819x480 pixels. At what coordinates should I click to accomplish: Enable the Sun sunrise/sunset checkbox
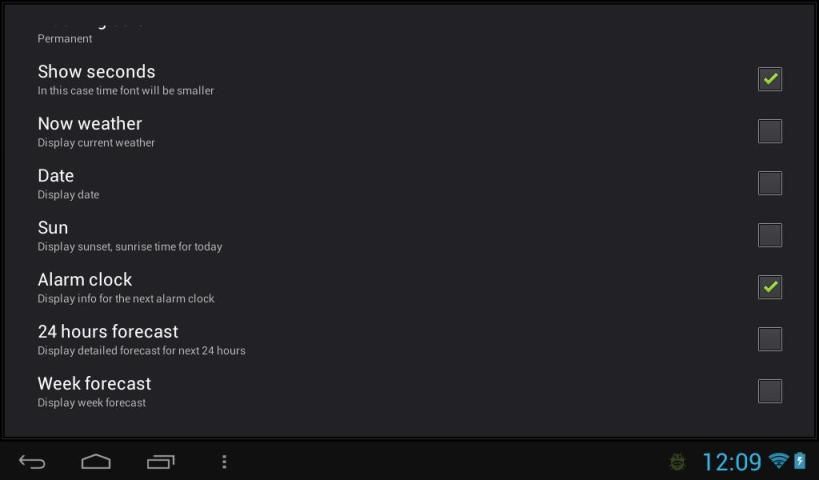click(x=770, y=235)
